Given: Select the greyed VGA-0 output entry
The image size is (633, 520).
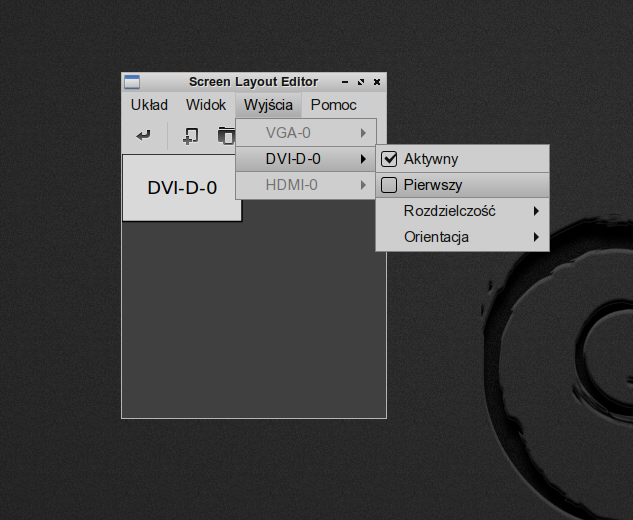Looking at the screenshot, I should coord(306,133).
